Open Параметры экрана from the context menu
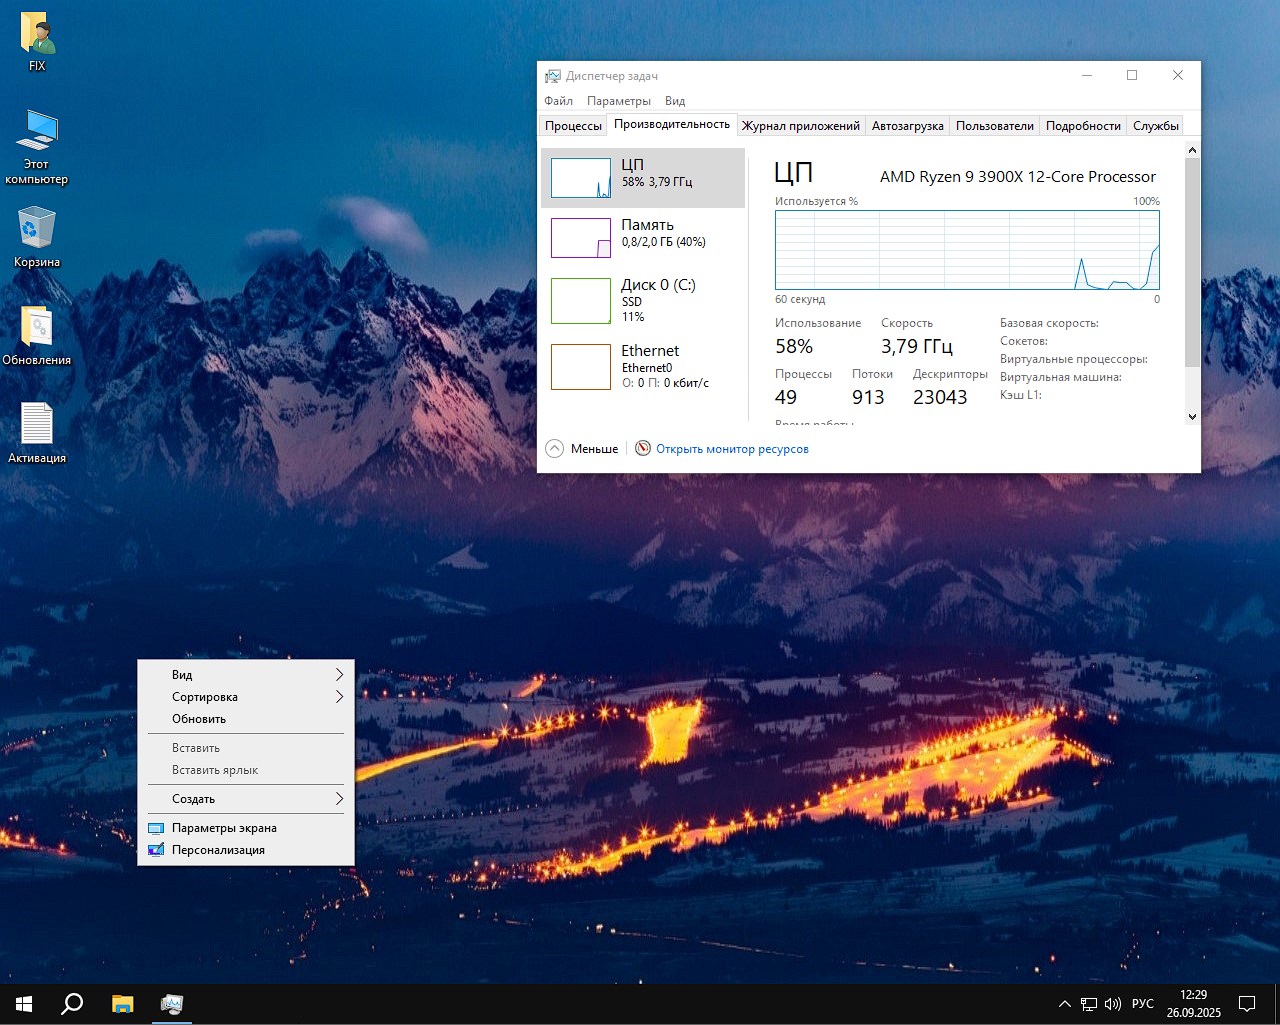Viewport: 1280px width, 1025px height. point(246,828)
